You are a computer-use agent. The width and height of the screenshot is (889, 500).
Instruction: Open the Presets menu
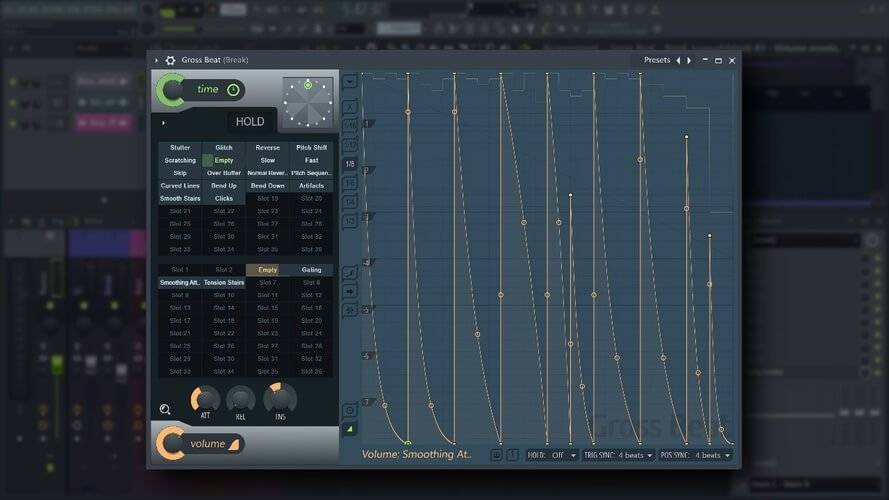point(657,60)
